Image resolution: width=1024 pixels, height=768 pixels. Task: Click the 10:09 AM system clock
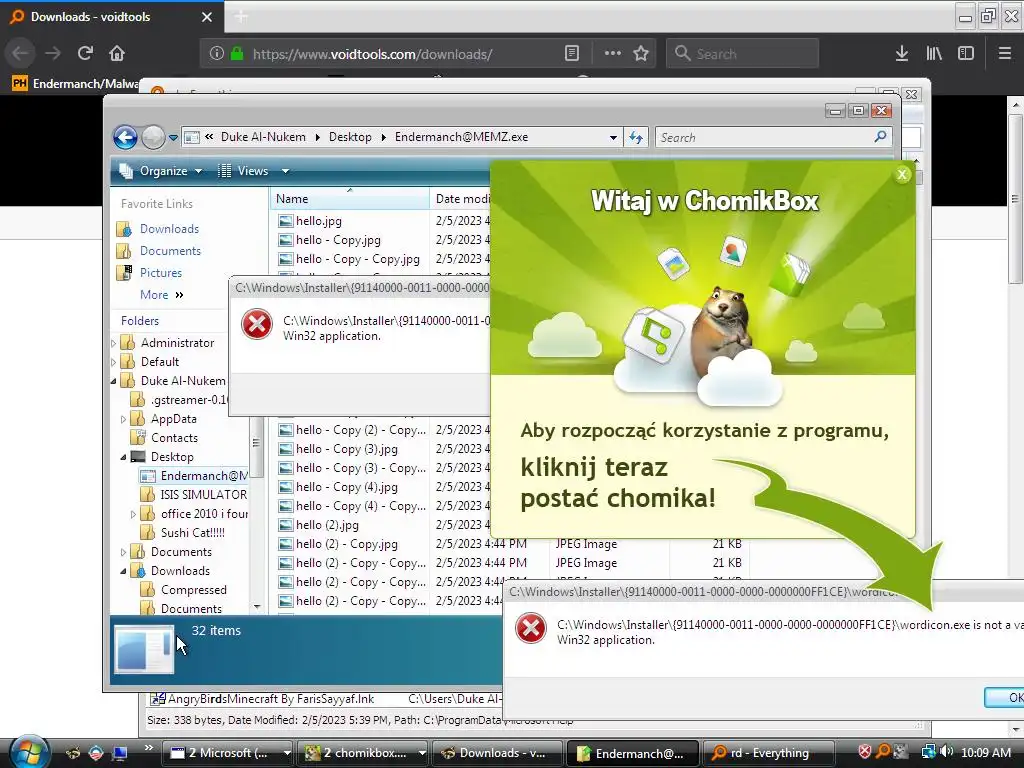985,752
